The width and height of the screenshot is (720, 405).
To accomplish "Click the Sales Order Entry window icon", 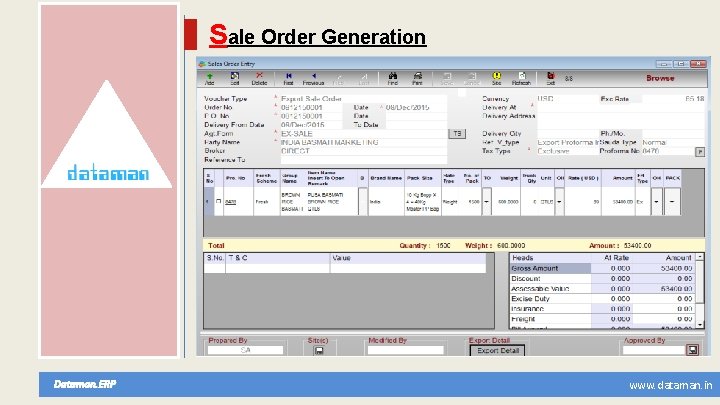I will tap(202, 64).
